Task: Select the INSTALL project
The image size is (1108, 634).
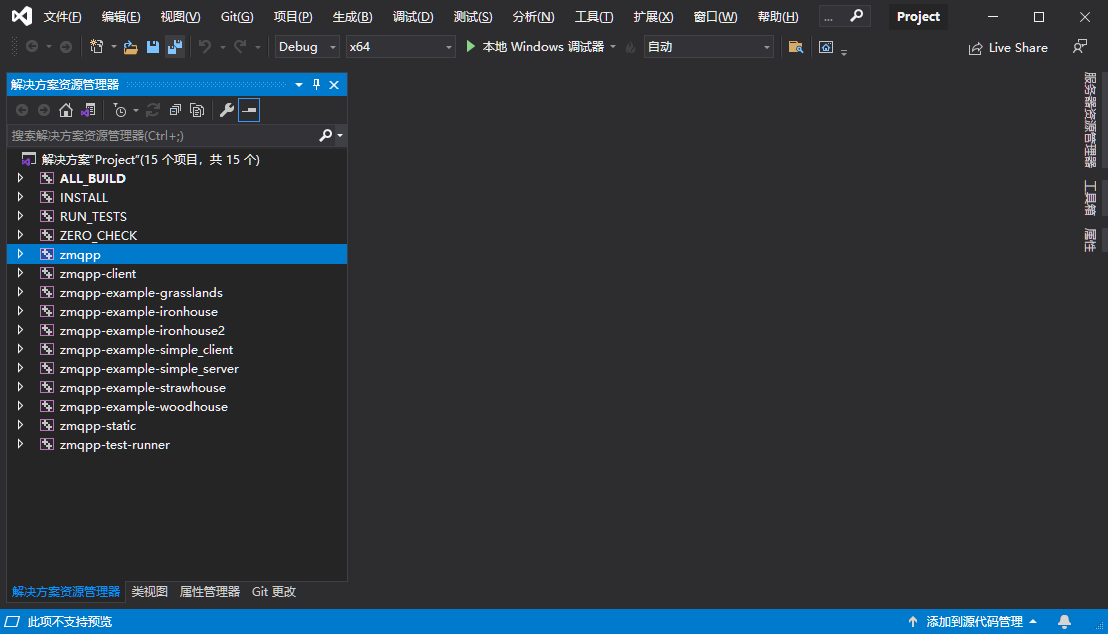Action: point(83,197)
